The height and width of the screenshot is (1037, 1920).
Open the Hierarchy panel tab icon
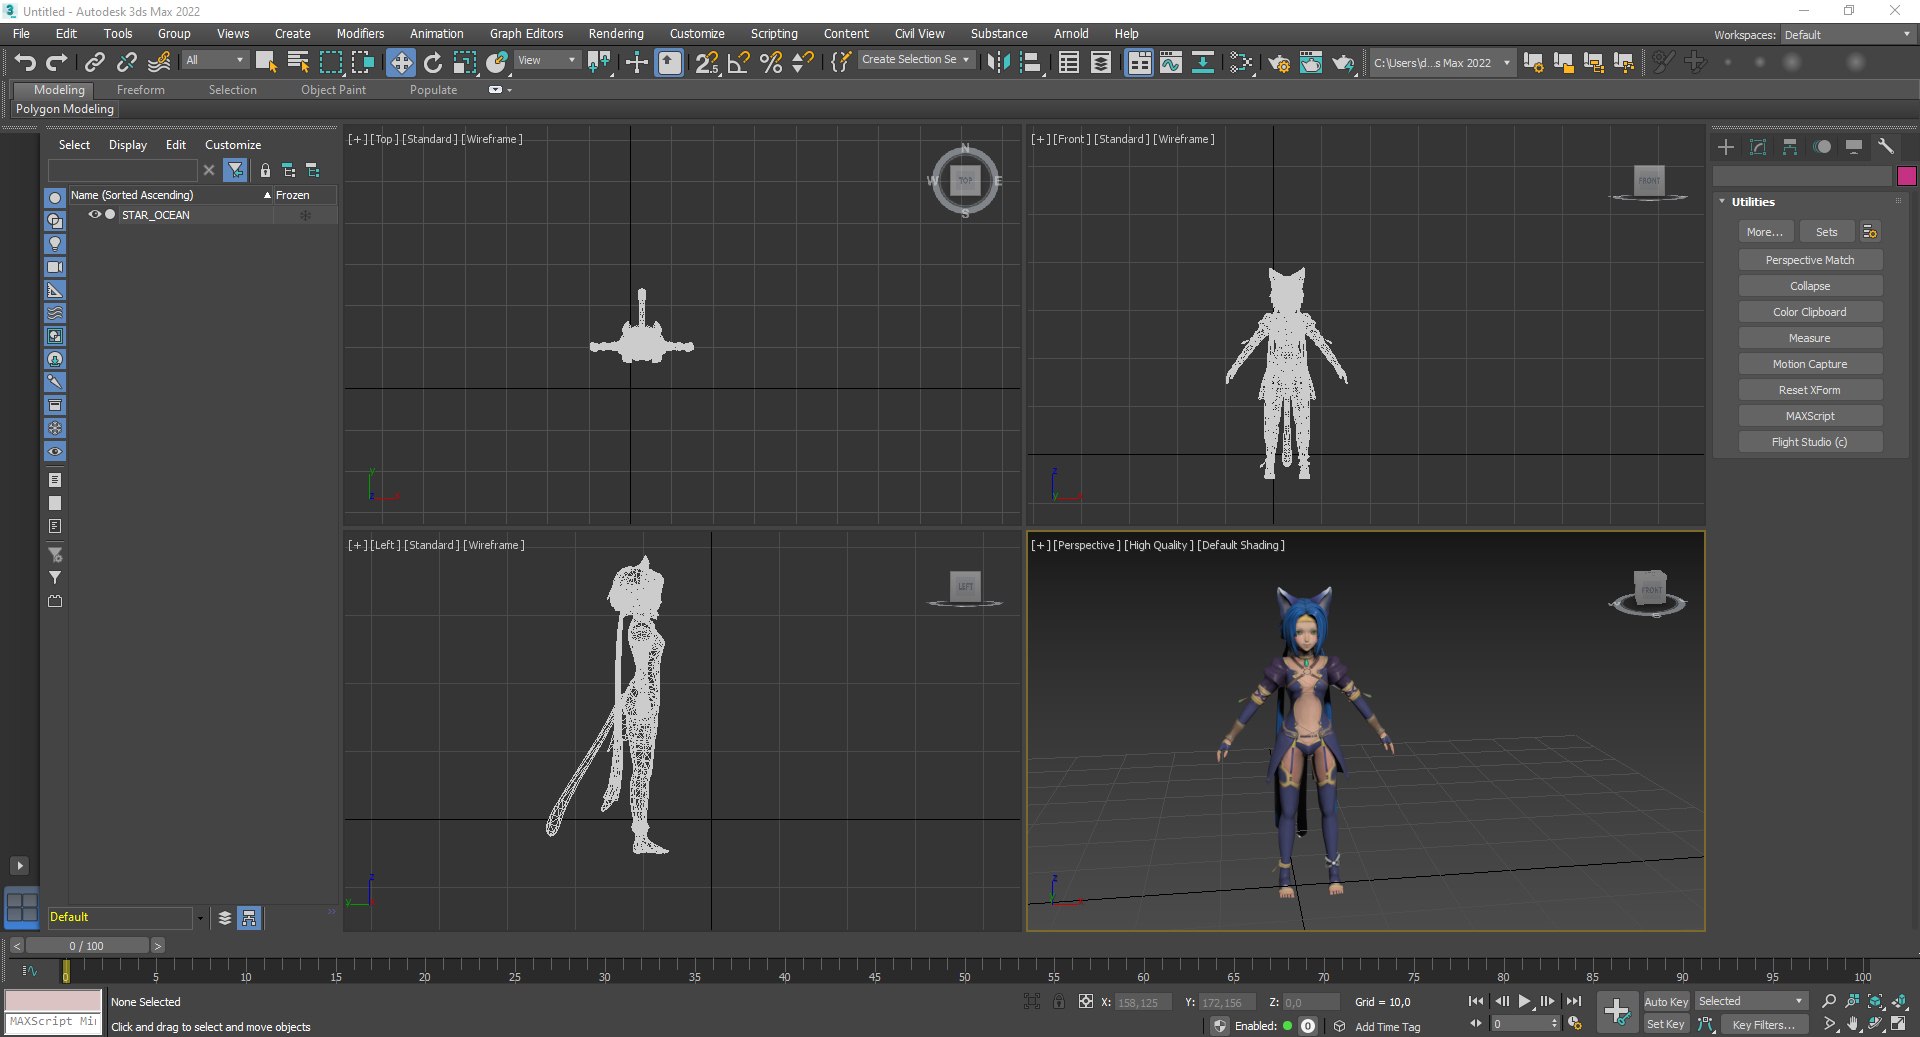tap(1790, 147)
